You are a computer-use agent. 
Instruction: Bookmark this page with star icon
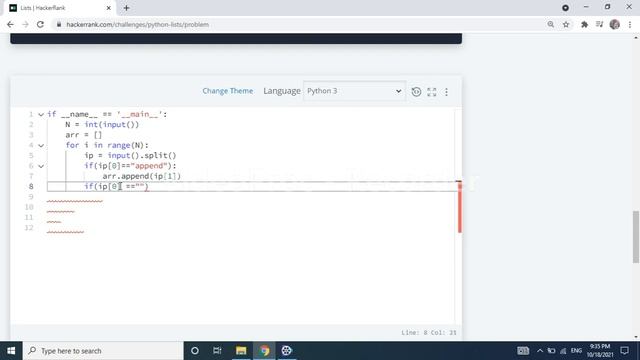tap(566, 24)
